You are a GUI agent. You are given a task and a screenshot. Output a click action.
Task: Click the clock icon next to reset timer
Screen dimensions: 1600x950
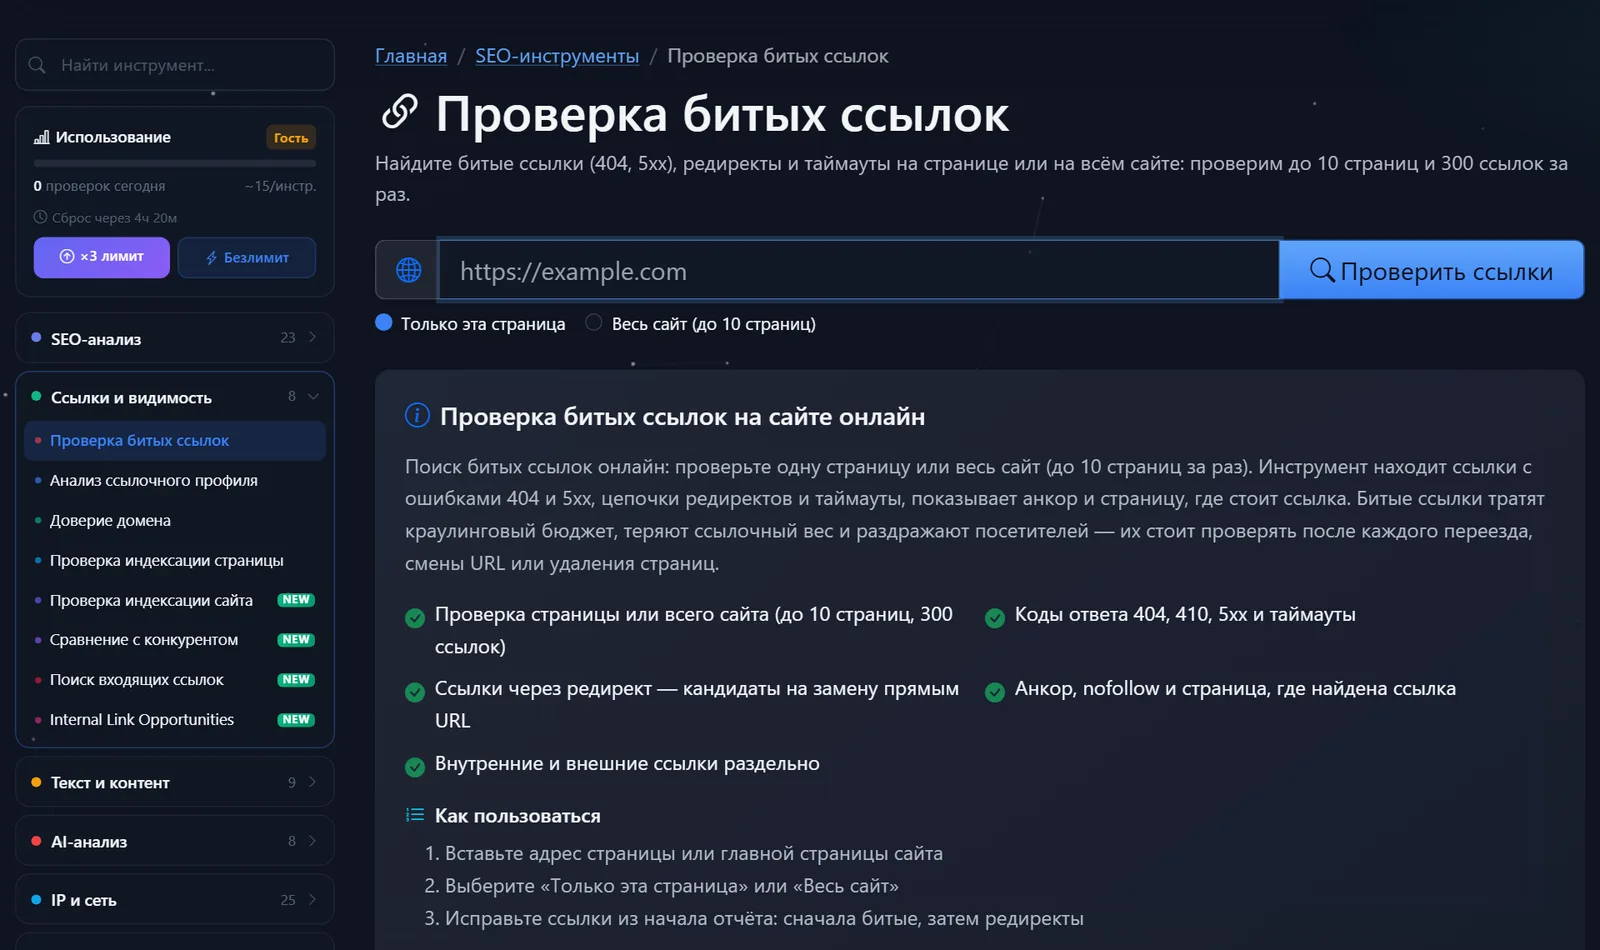(x=40, y=217)
